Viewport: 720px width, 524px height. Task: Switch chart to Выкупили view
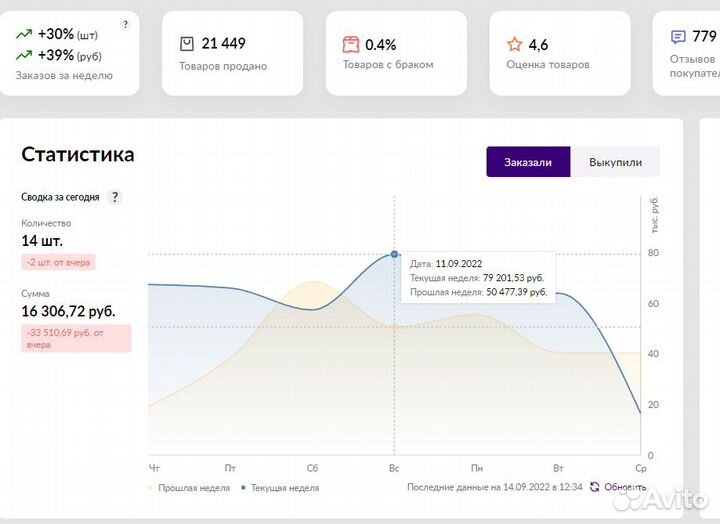click(615, 162)
